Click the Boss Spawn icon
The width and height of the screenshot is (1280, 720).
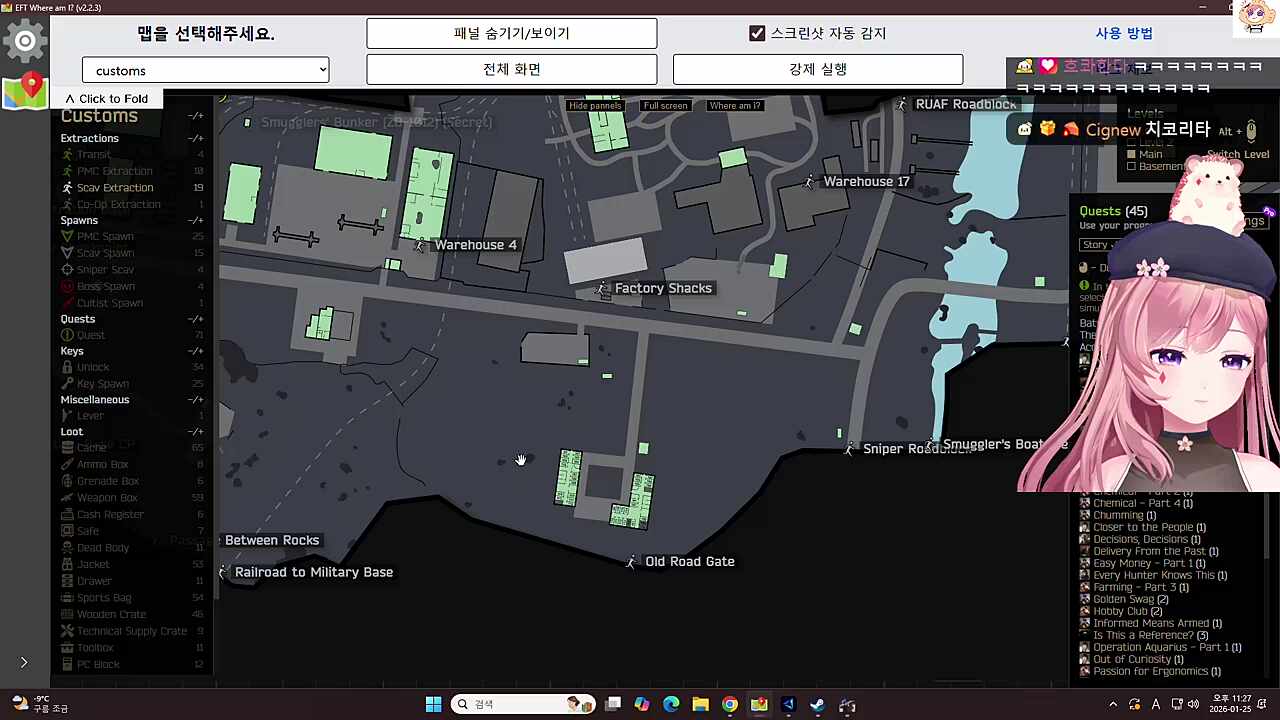67,287
